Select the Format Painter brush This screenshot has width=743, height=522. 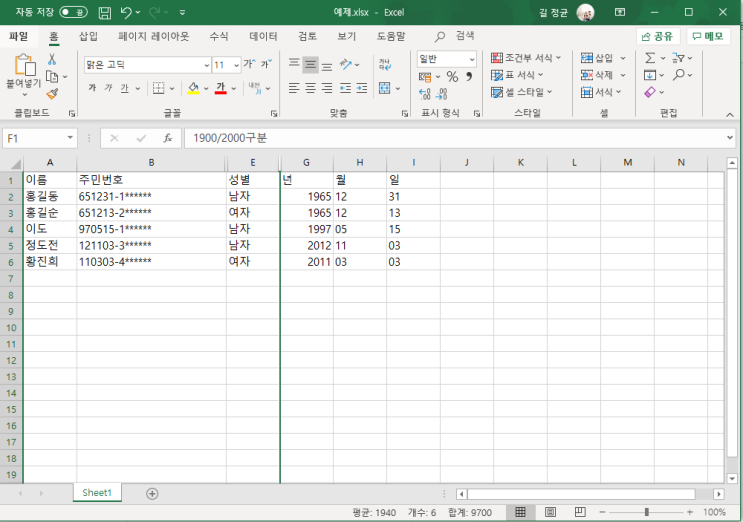(x=52, y=94)
